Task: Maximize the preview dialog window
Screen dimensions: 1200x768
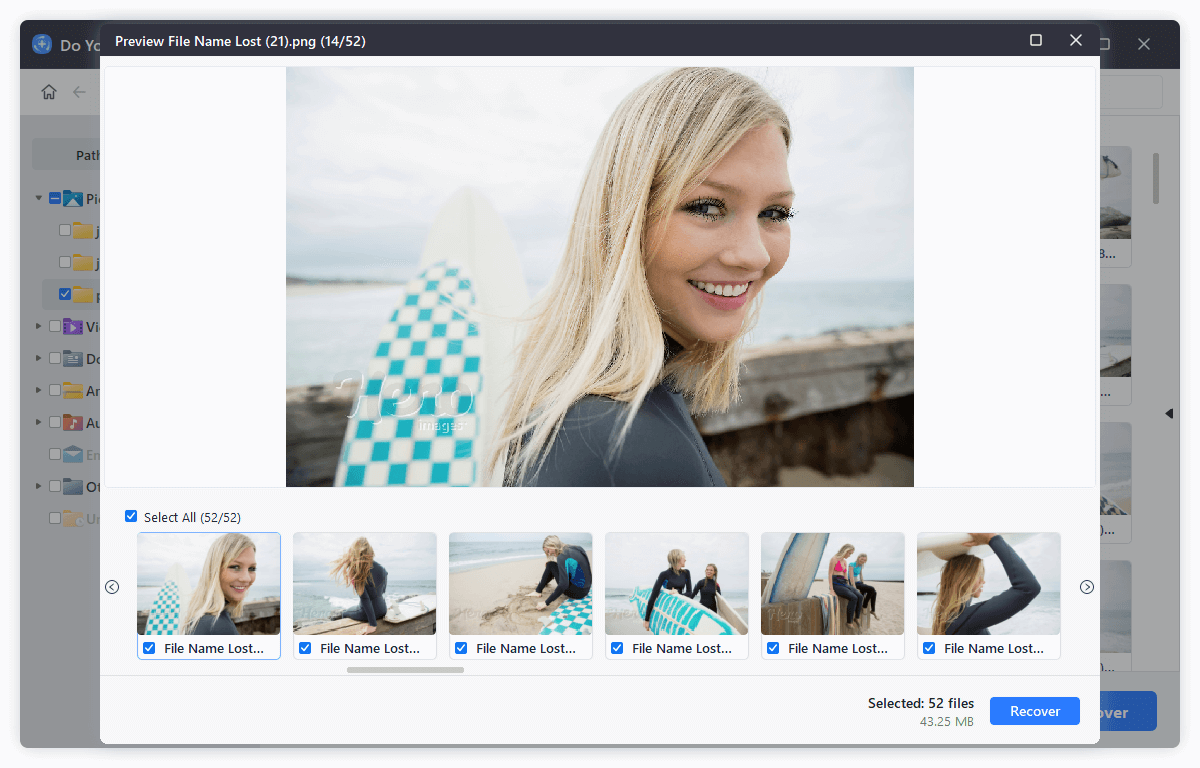Action: (x=1036, y=40)
